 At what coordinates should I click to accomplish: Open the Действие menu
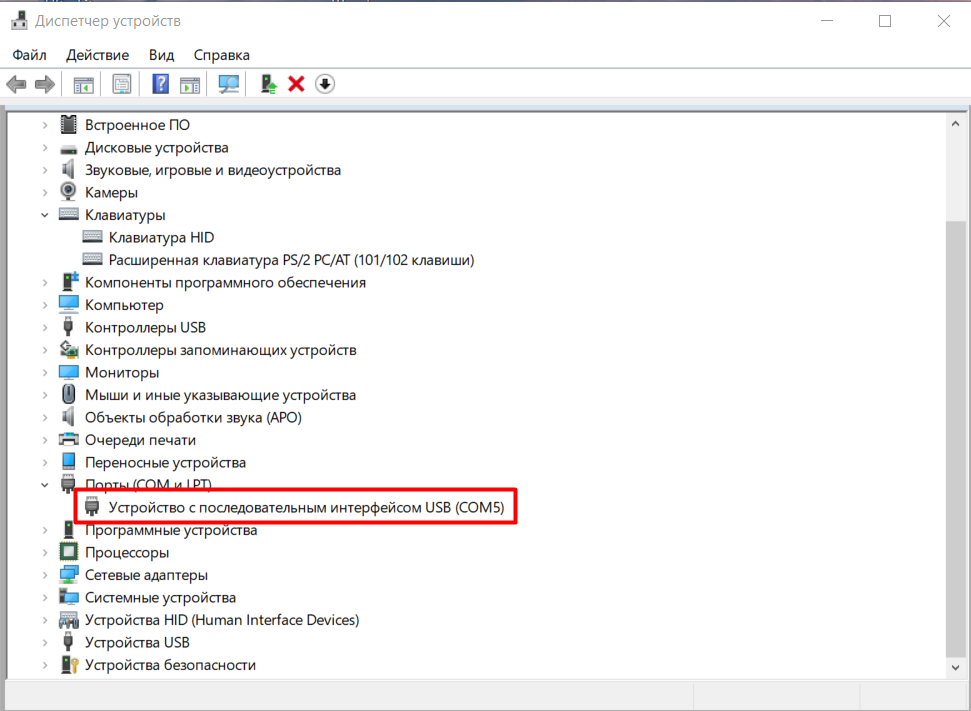pos(97,55)
